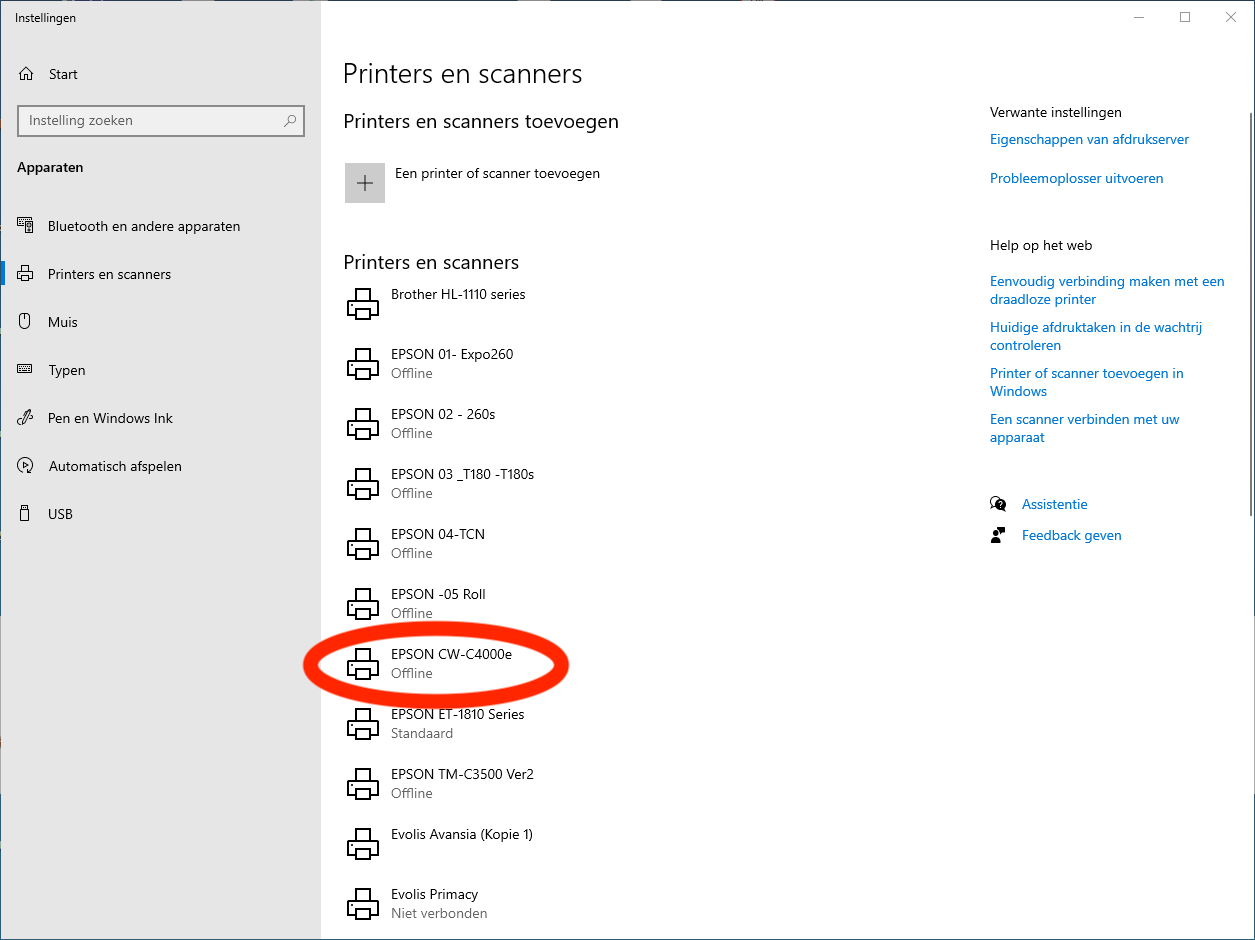Click the EPSON 03 _T180 -T180s printer icon
The height and width of the screenshot is (940, 1255).
(x=363, y=484)
